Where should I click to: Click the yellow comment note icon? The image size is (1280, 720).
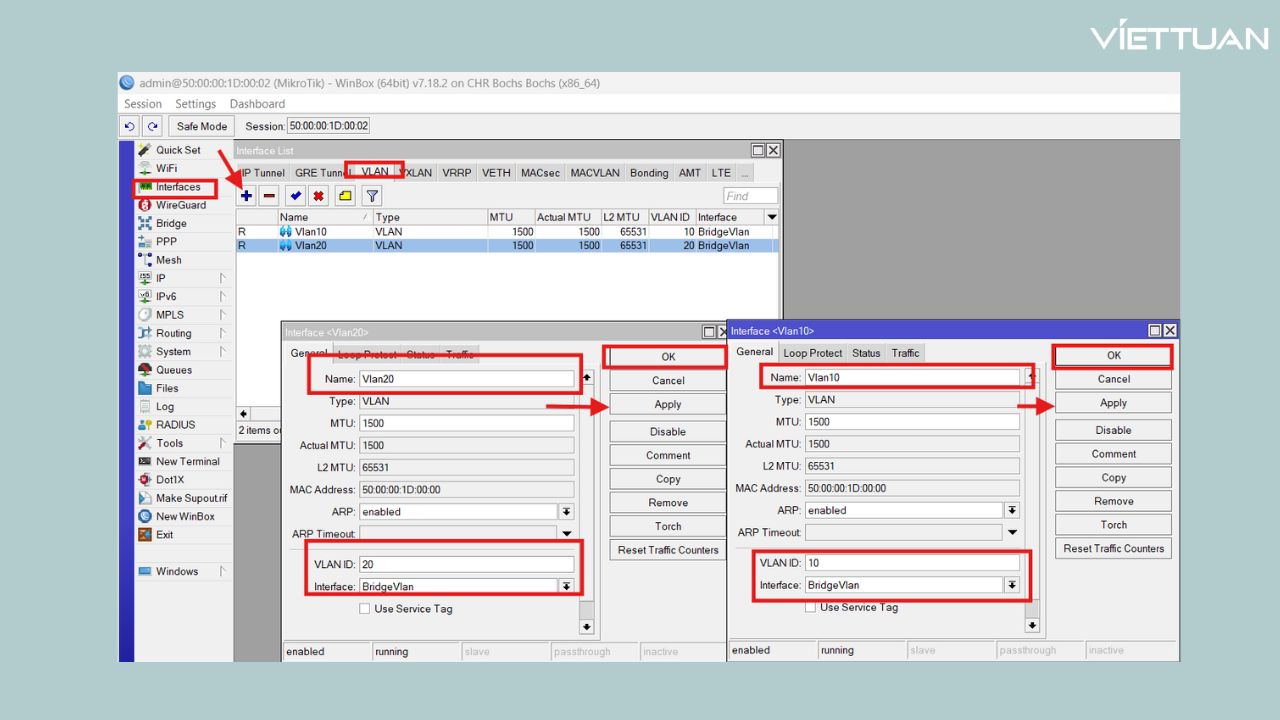[345, 196]
